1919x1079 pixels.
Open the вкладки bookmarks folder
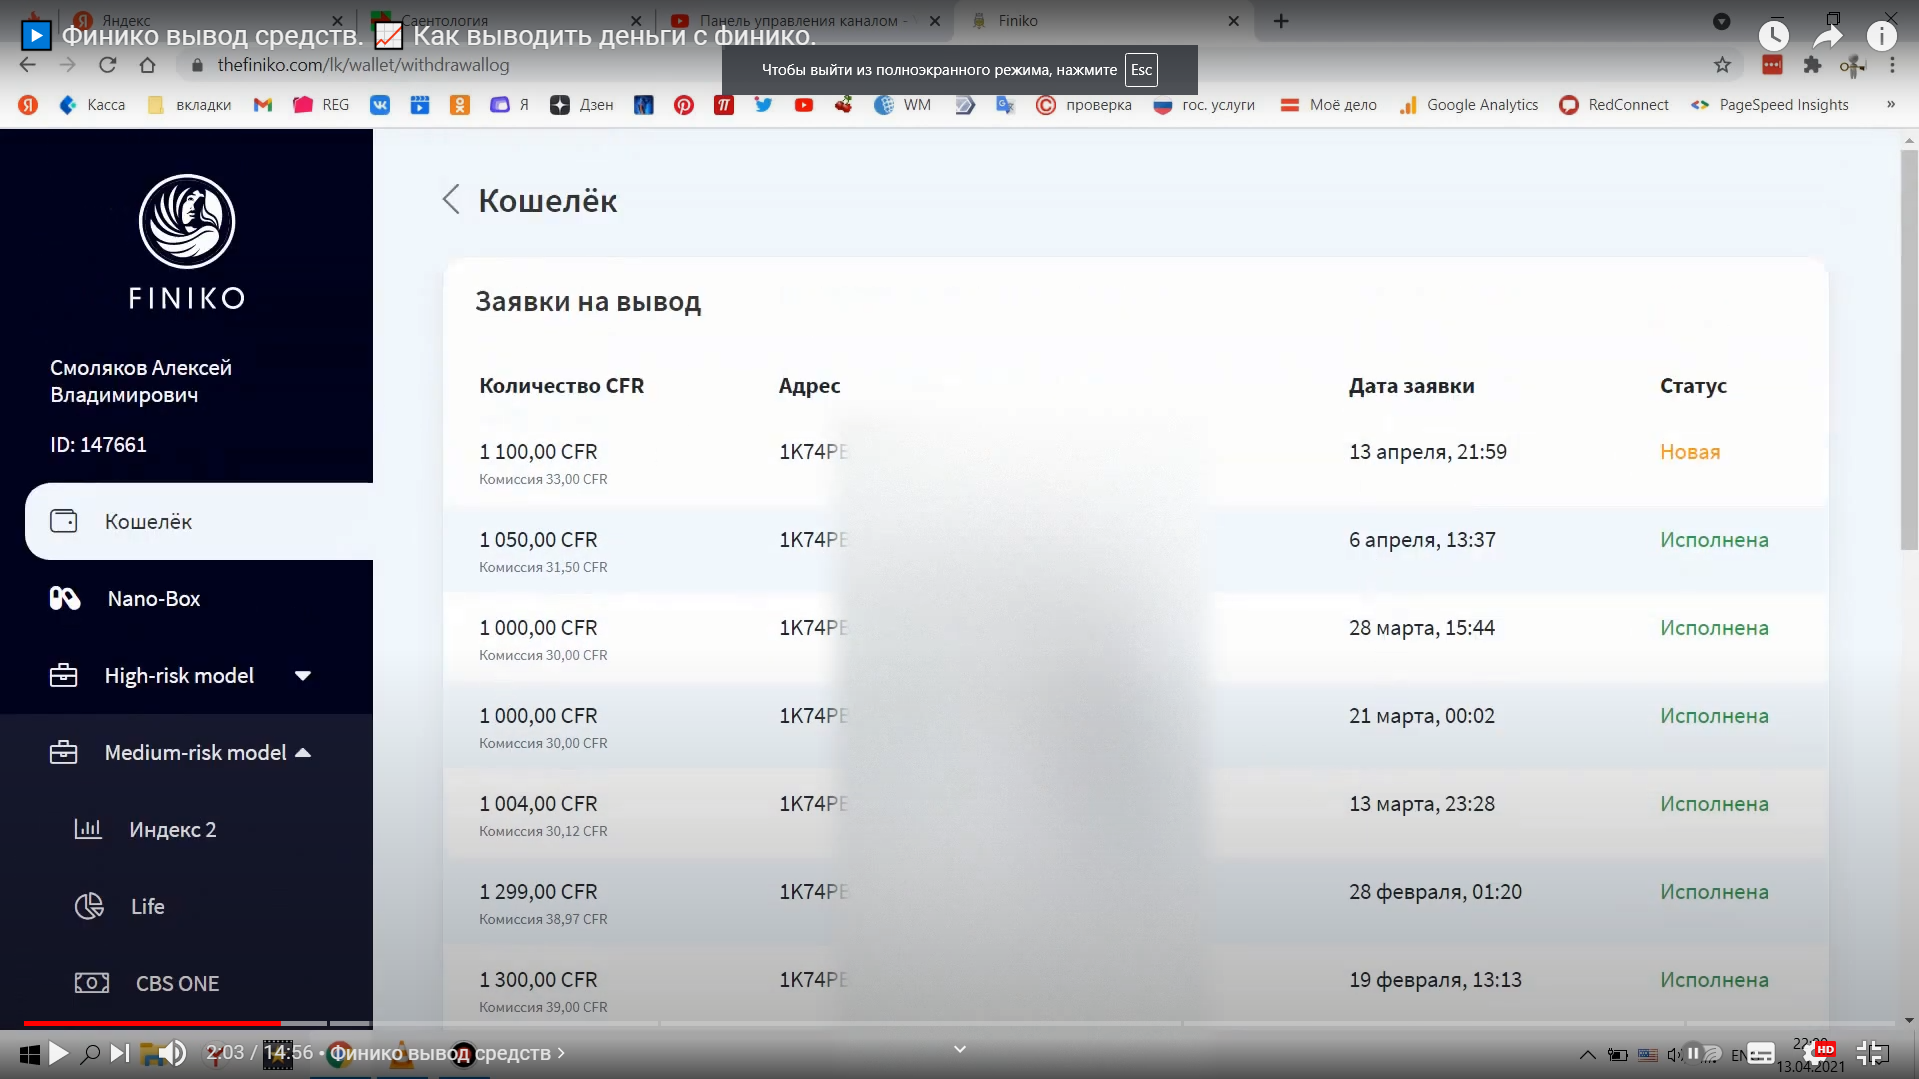189,105
